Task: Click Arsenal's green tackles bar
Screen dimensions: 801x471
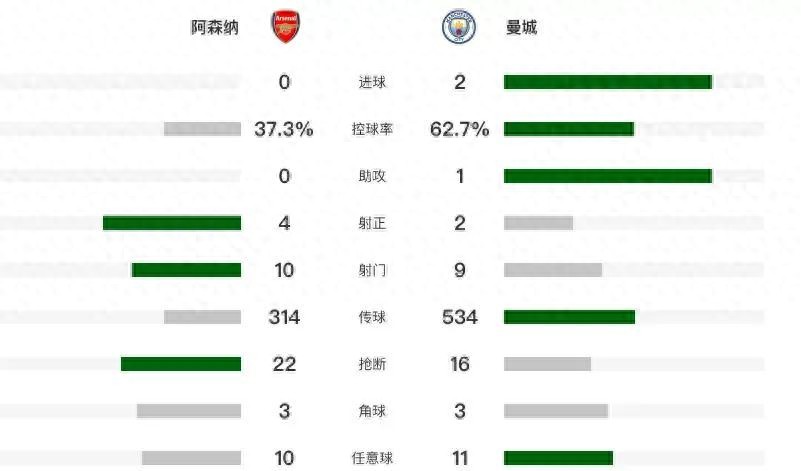Action: (181, 364)
